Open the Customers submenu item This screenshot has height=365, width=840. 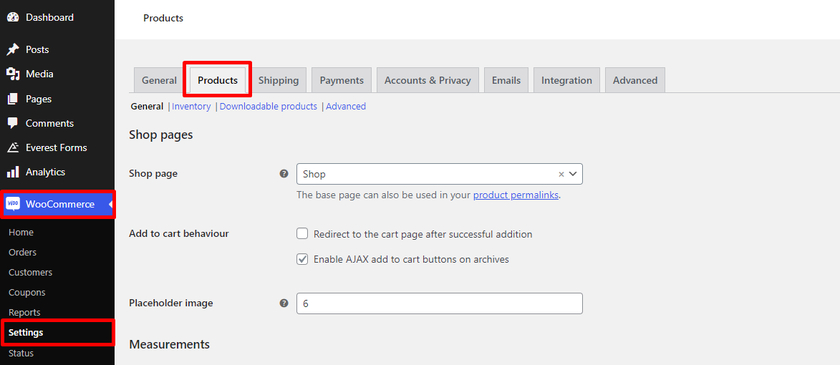(31, 272)
